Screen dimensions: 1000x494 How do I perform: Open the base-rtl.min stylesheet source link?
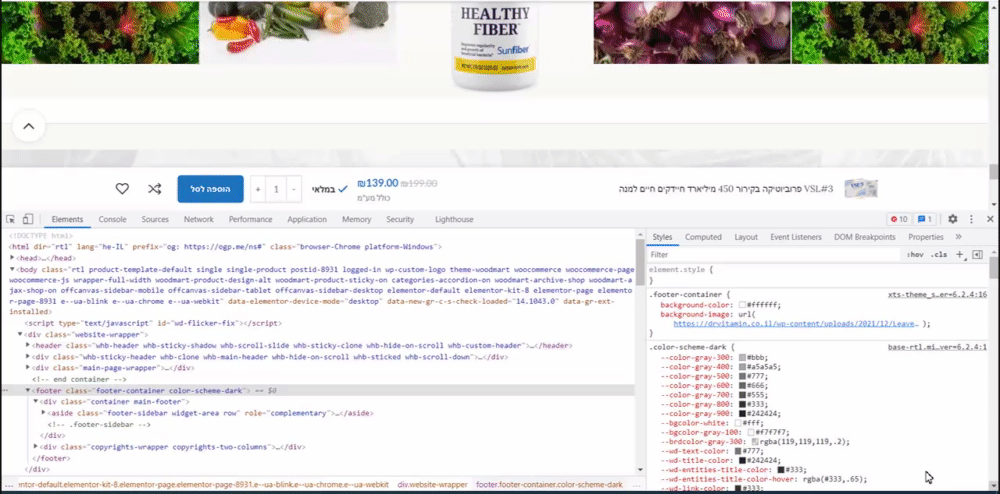click(x=937, y=347)
